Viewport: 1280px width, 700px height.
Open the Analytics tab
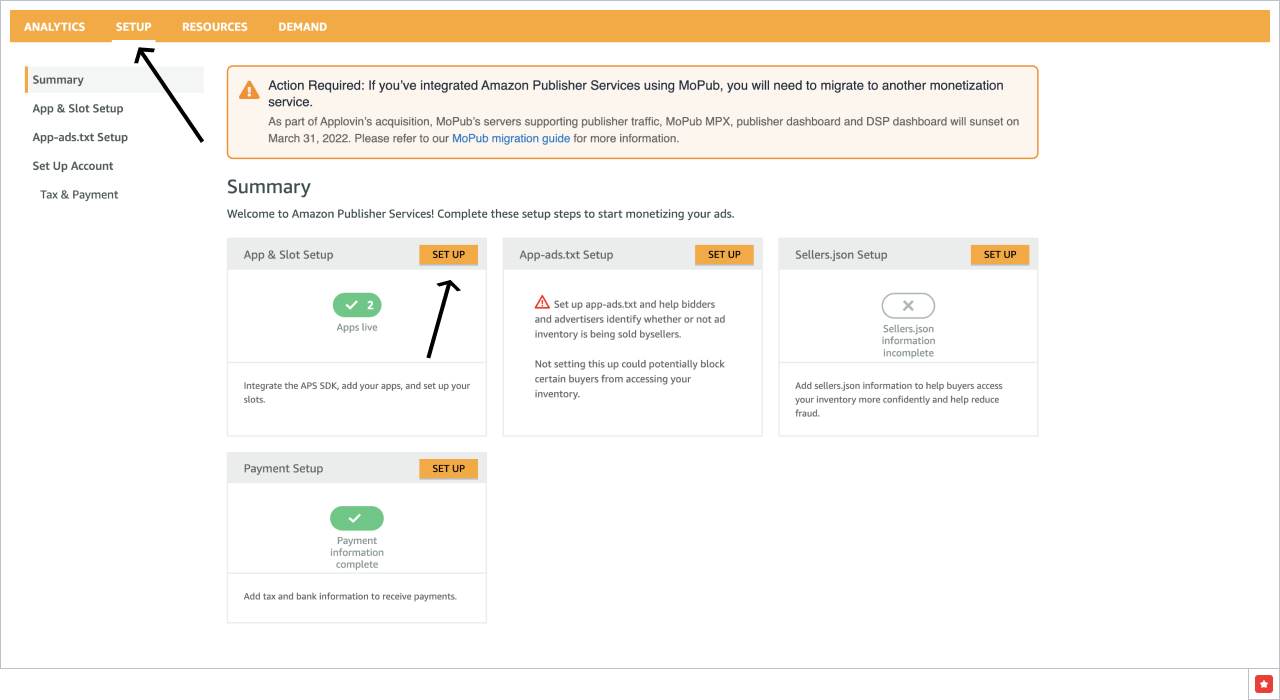point(55,27)
